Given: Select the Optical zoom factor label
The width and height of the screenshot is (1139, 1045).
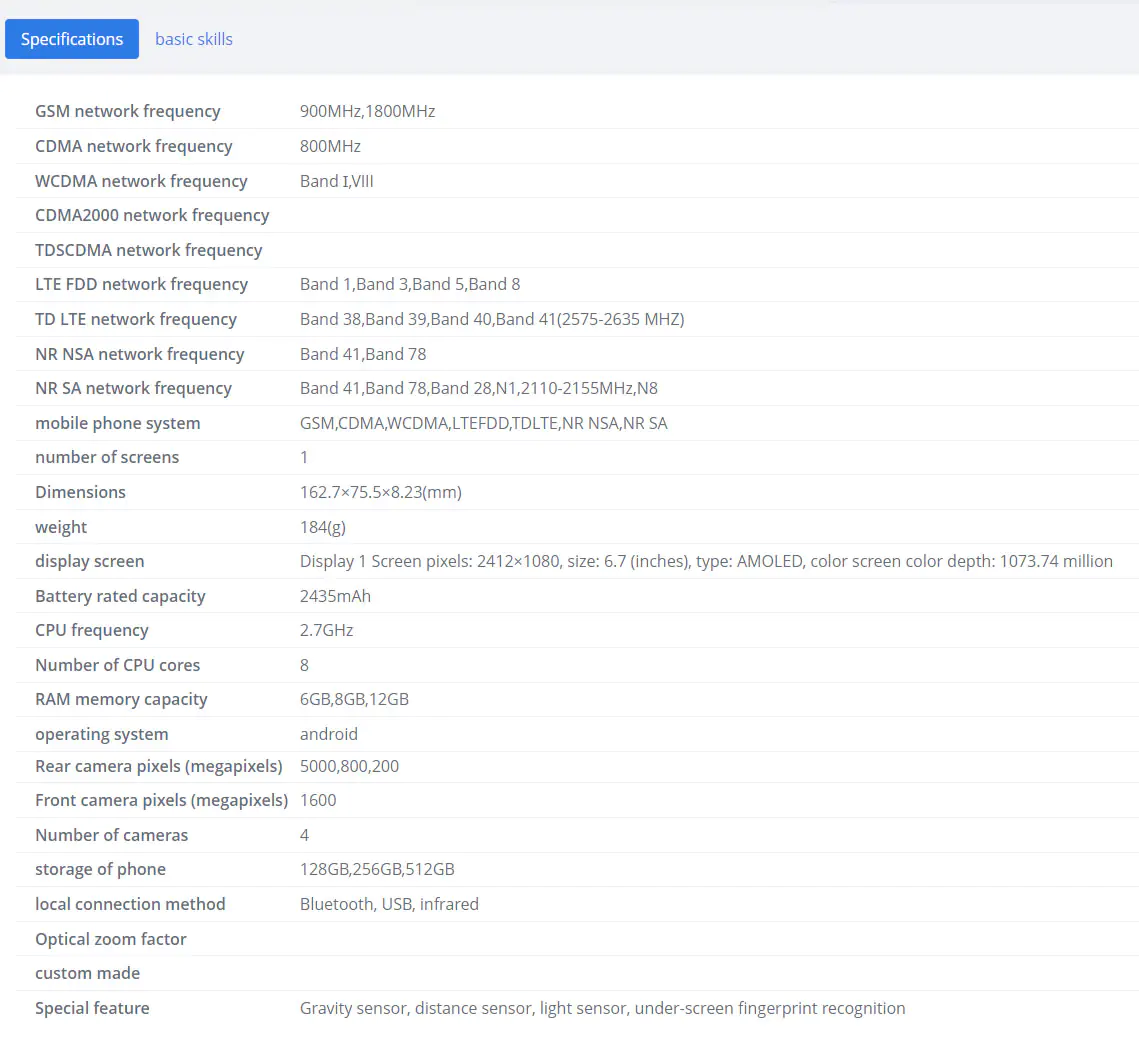Looking at the screenshot, I should click(x=111, y=938).
